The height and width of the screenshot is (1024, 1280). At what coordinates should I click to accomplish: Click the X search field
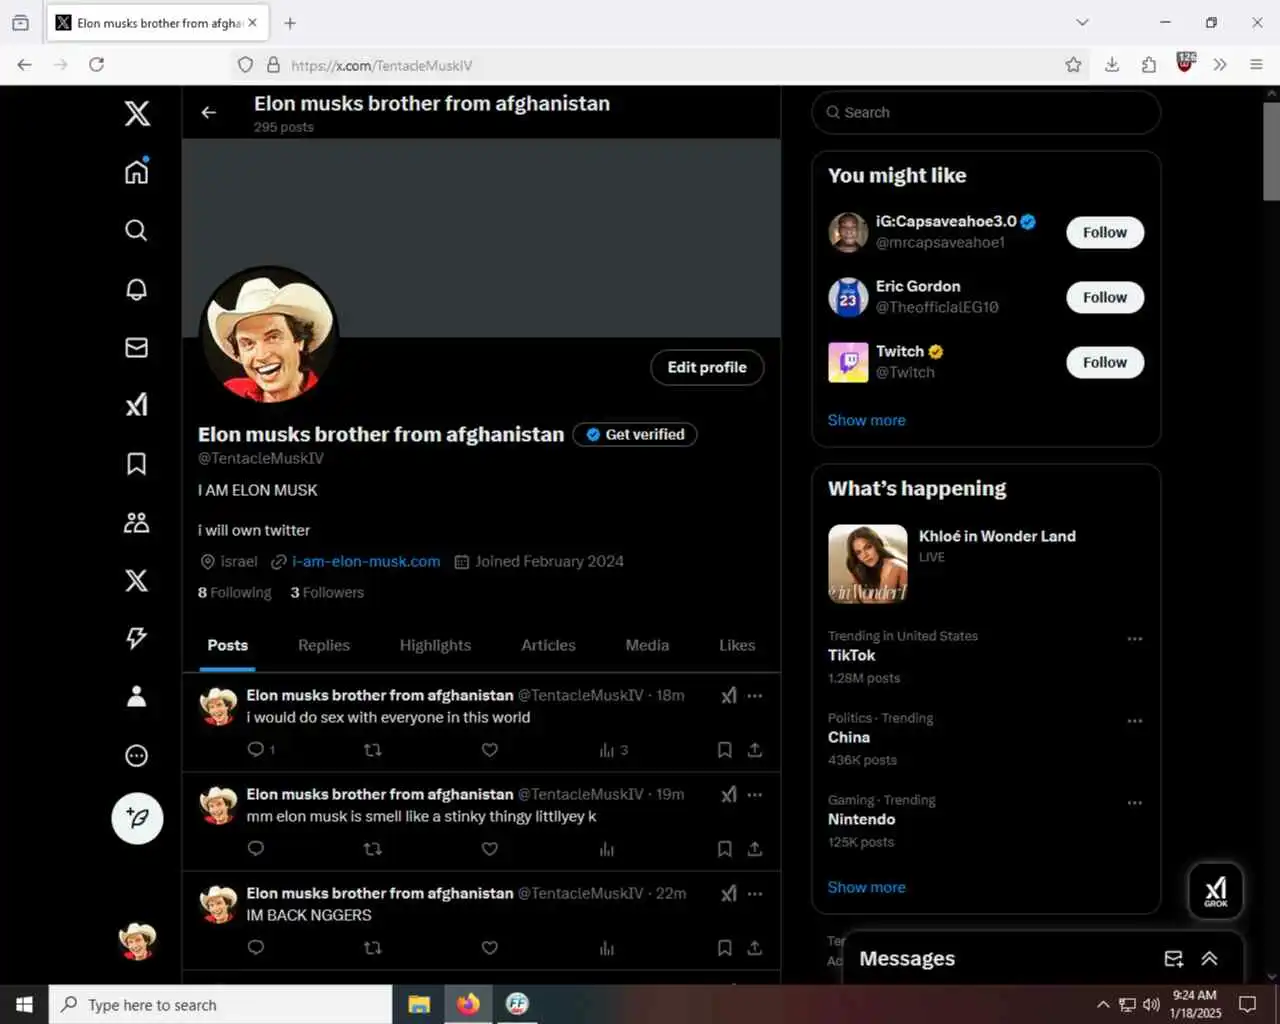[x=986, y=112]
